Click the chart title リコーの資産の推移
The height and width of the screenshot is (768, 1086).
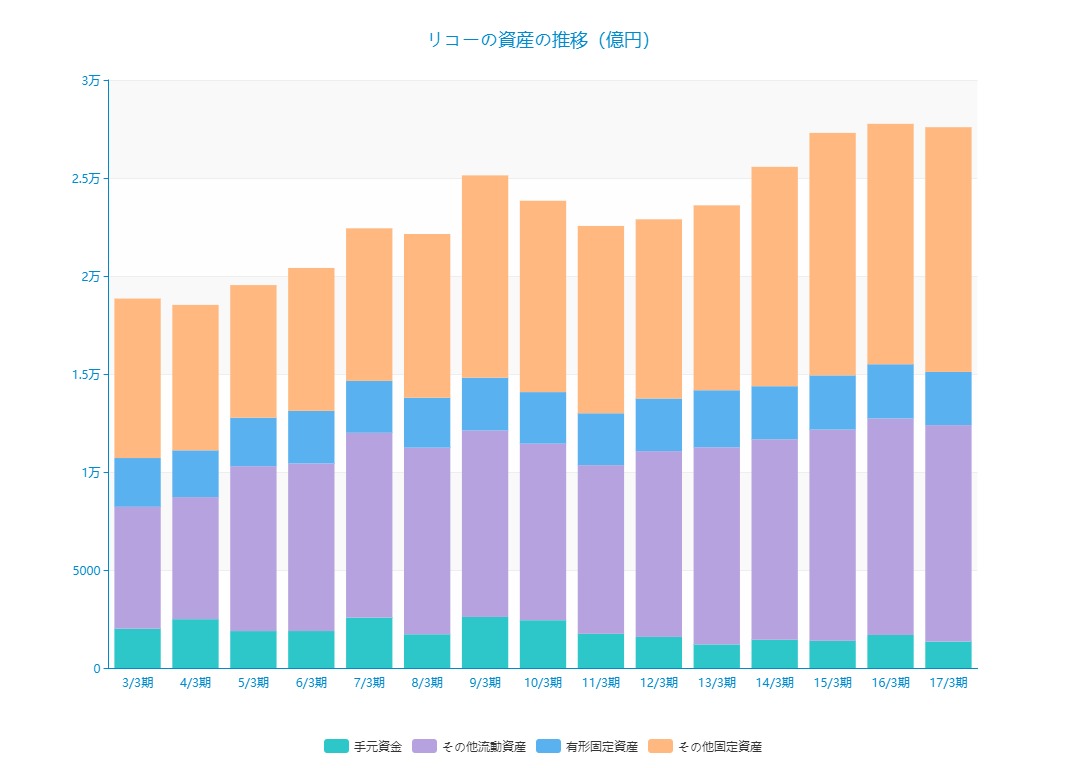coord(540,40)
